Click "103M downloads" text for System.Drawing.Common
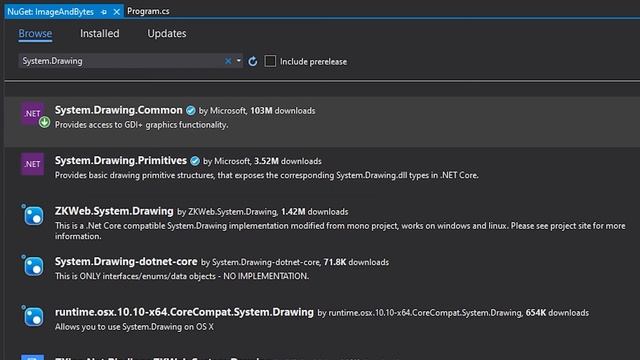This screenshot has width=640, height=360. [x=283, y=111]
